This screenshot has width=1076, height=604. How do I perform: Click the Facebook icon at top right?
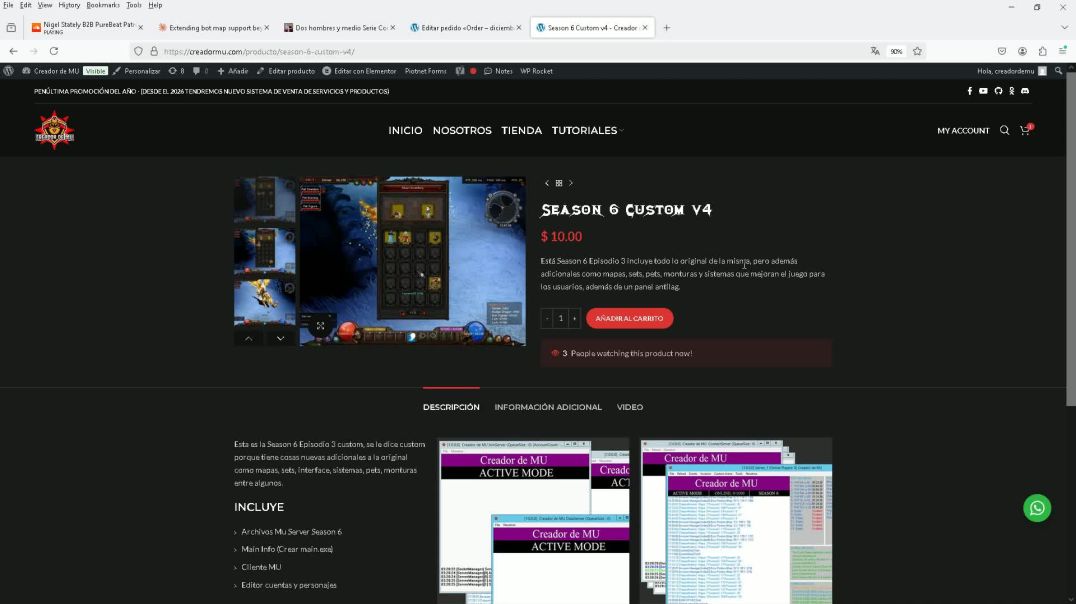(968, 90)
